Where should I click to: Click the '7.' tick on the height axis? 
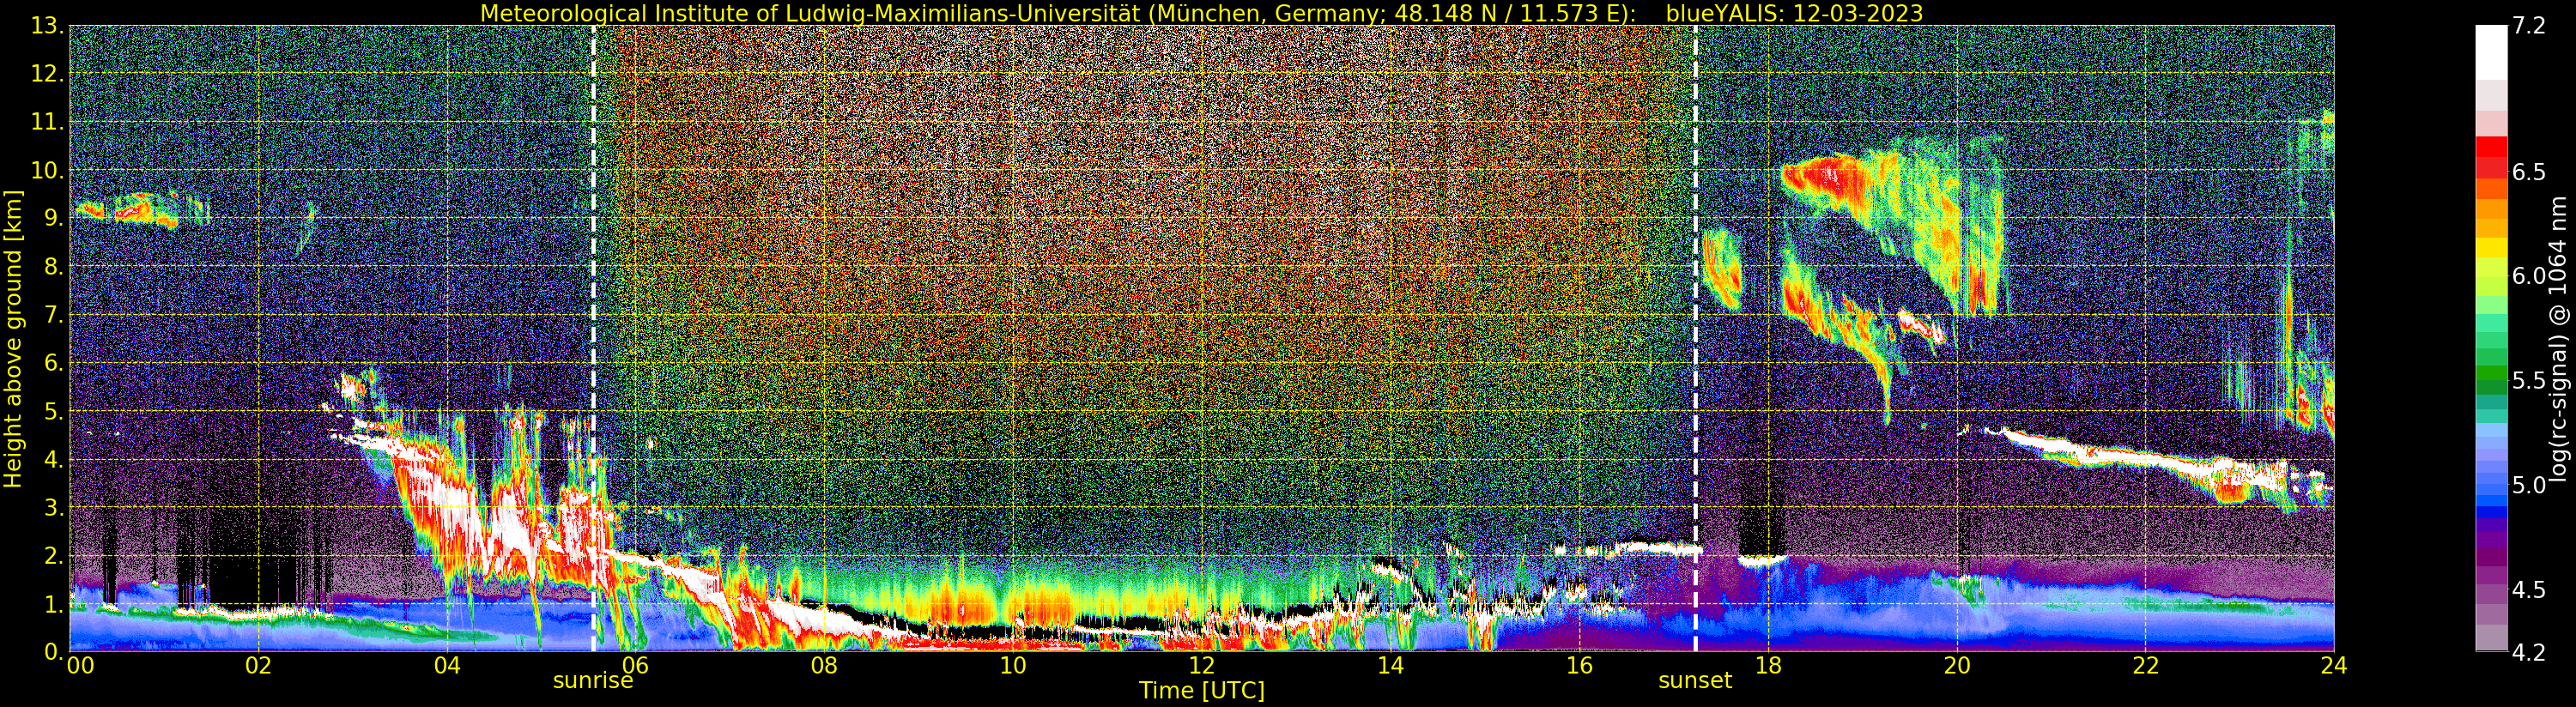tap(53, 315)
